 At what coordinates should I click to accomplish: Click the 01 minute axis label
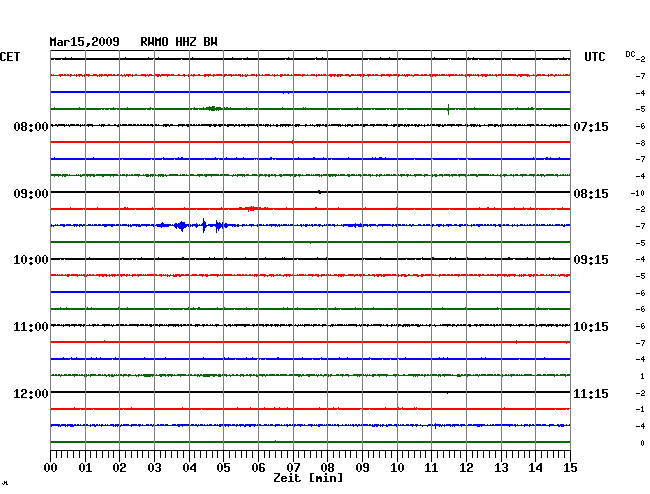click(x=85, y=468)
